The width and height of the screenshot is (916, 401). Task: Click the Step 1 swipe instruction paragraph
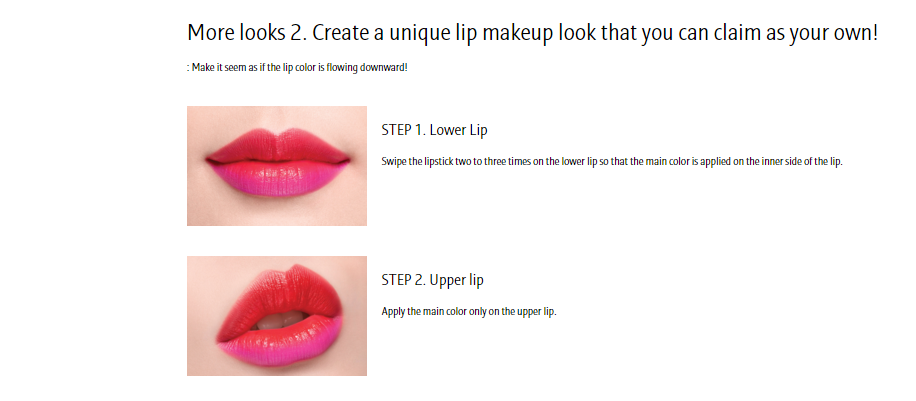tap(612, 161)
